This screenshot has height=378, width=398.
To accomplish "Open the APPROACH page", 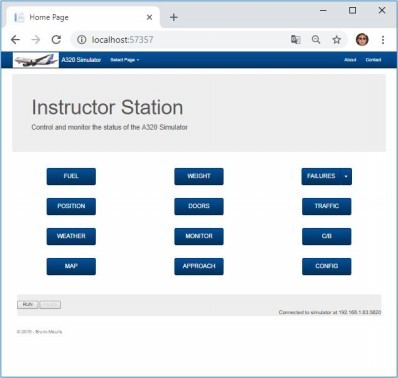I will [199, 266].
